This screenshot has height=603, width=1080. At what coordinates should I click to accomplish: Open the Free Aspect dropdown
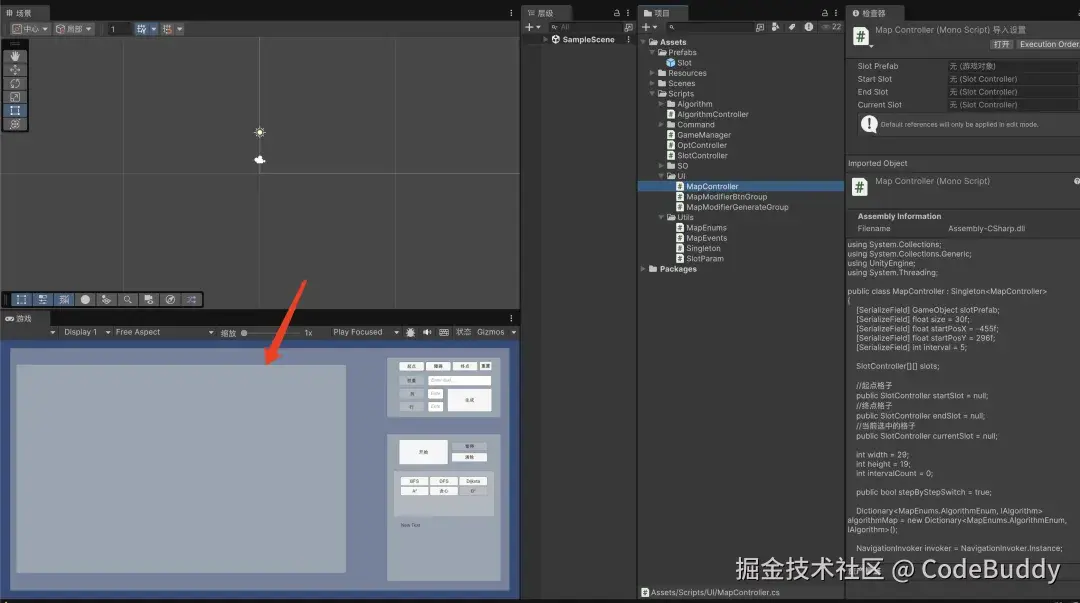[165, 332]
